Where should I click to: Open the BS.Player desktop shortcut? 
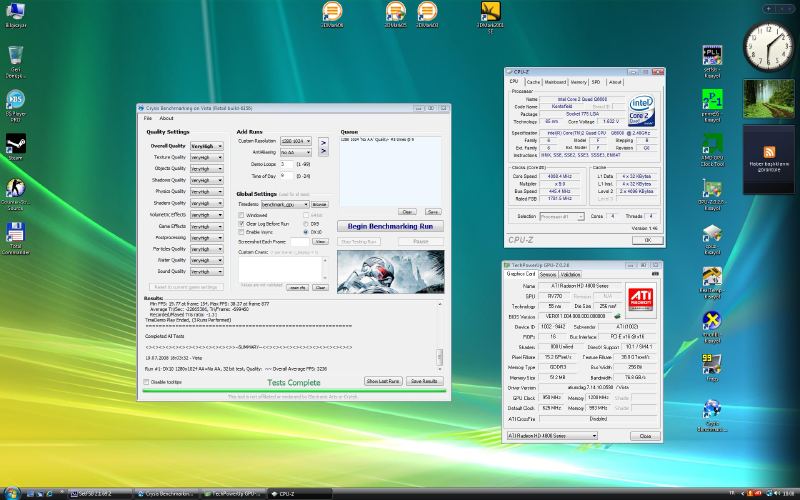(15, 101)
